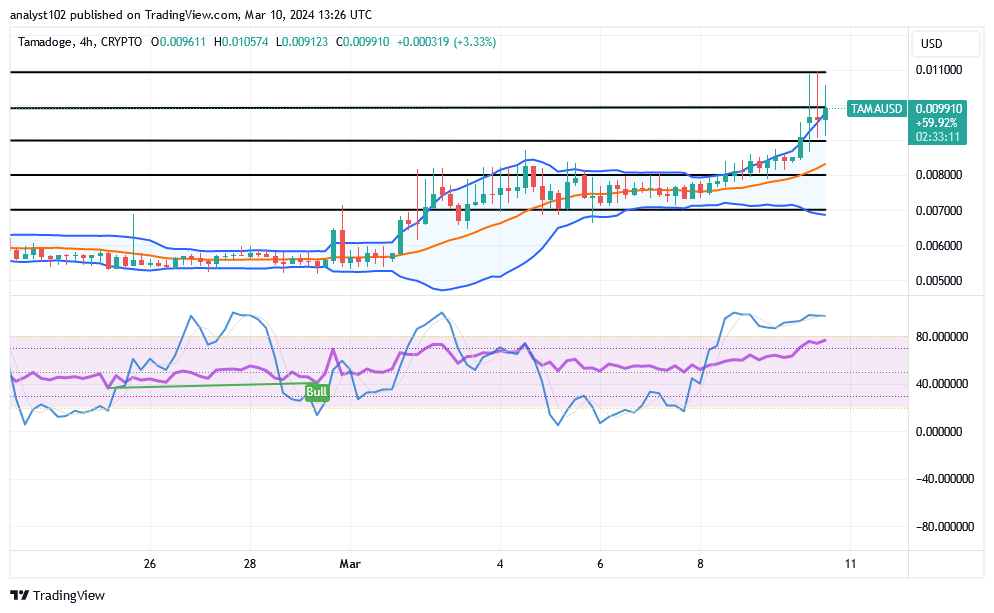Screen dimensions: 994x613
Task: Click the 0.008000 price axis label
Action: click(939, 174)
